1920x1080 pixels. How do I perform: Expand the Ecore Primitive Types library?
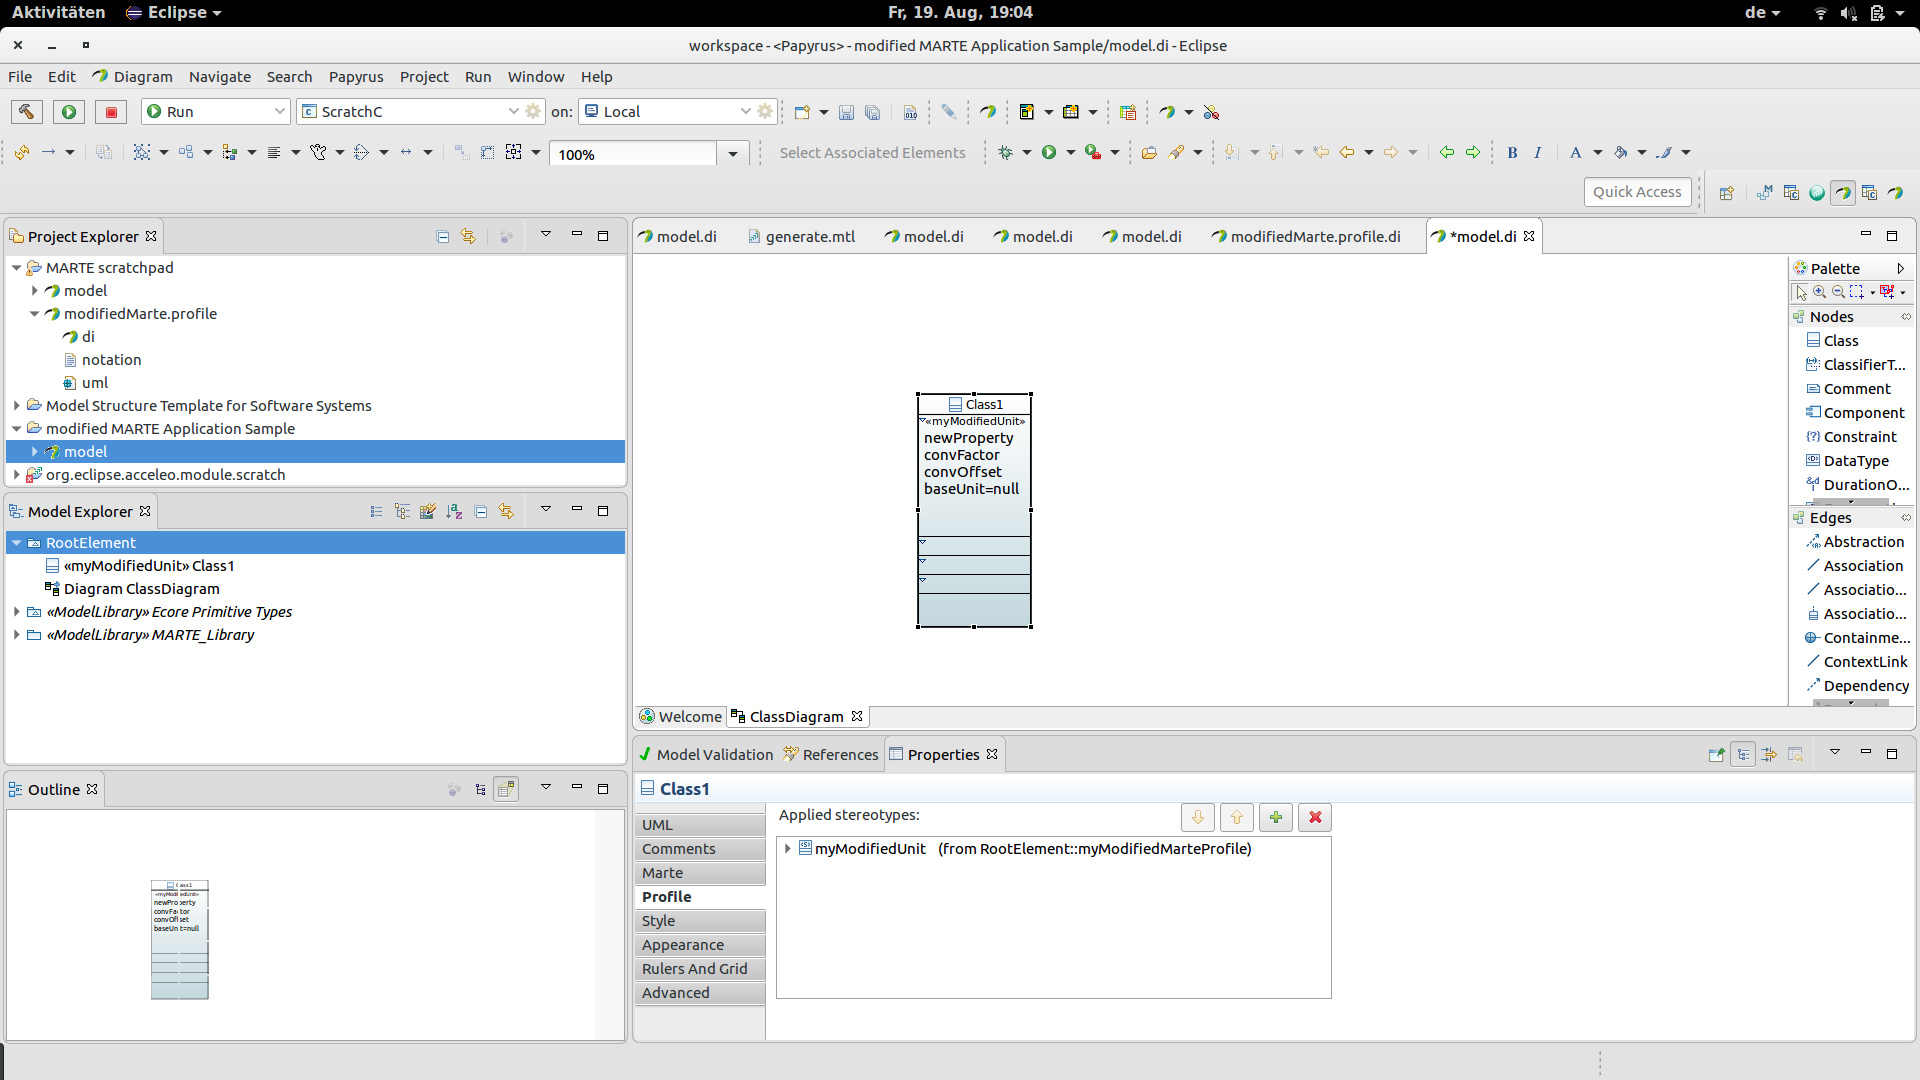pyautogui.click(x=17, y=612)
